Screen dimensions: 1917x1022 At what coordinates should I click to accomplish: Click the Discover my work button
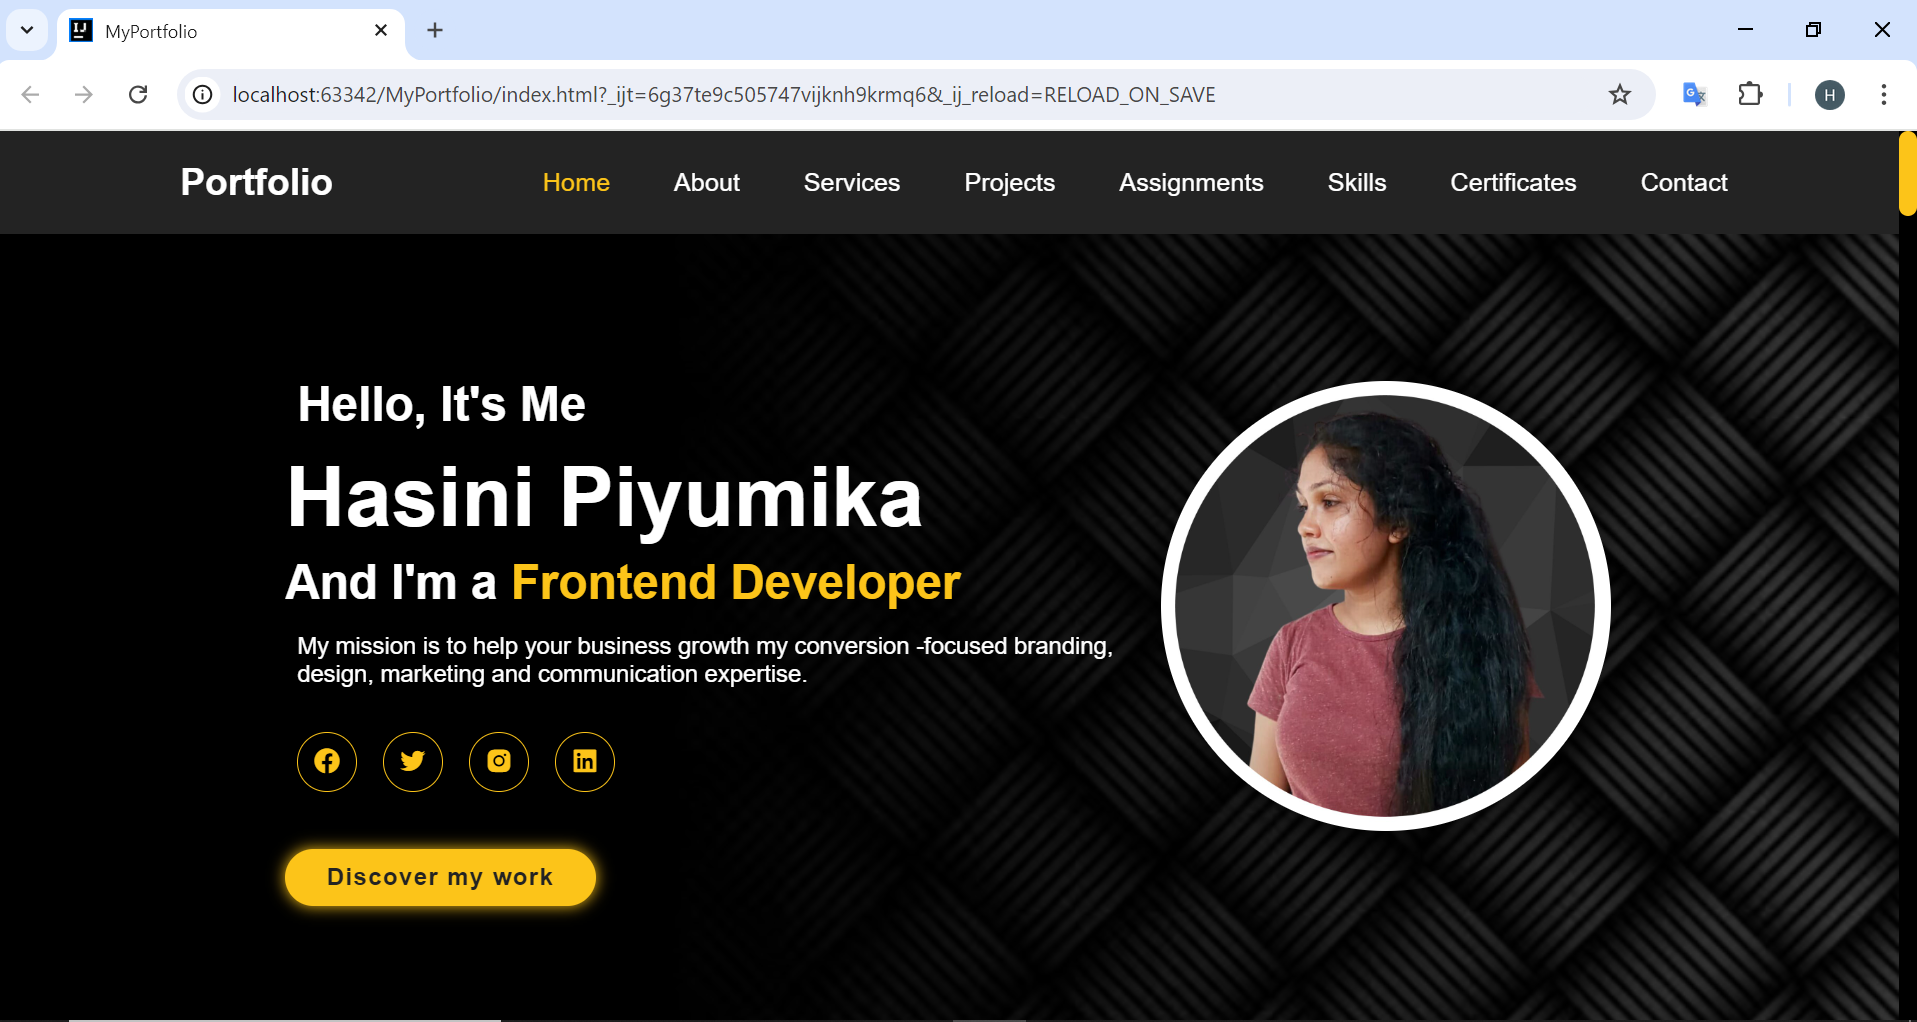pos(440,877)
